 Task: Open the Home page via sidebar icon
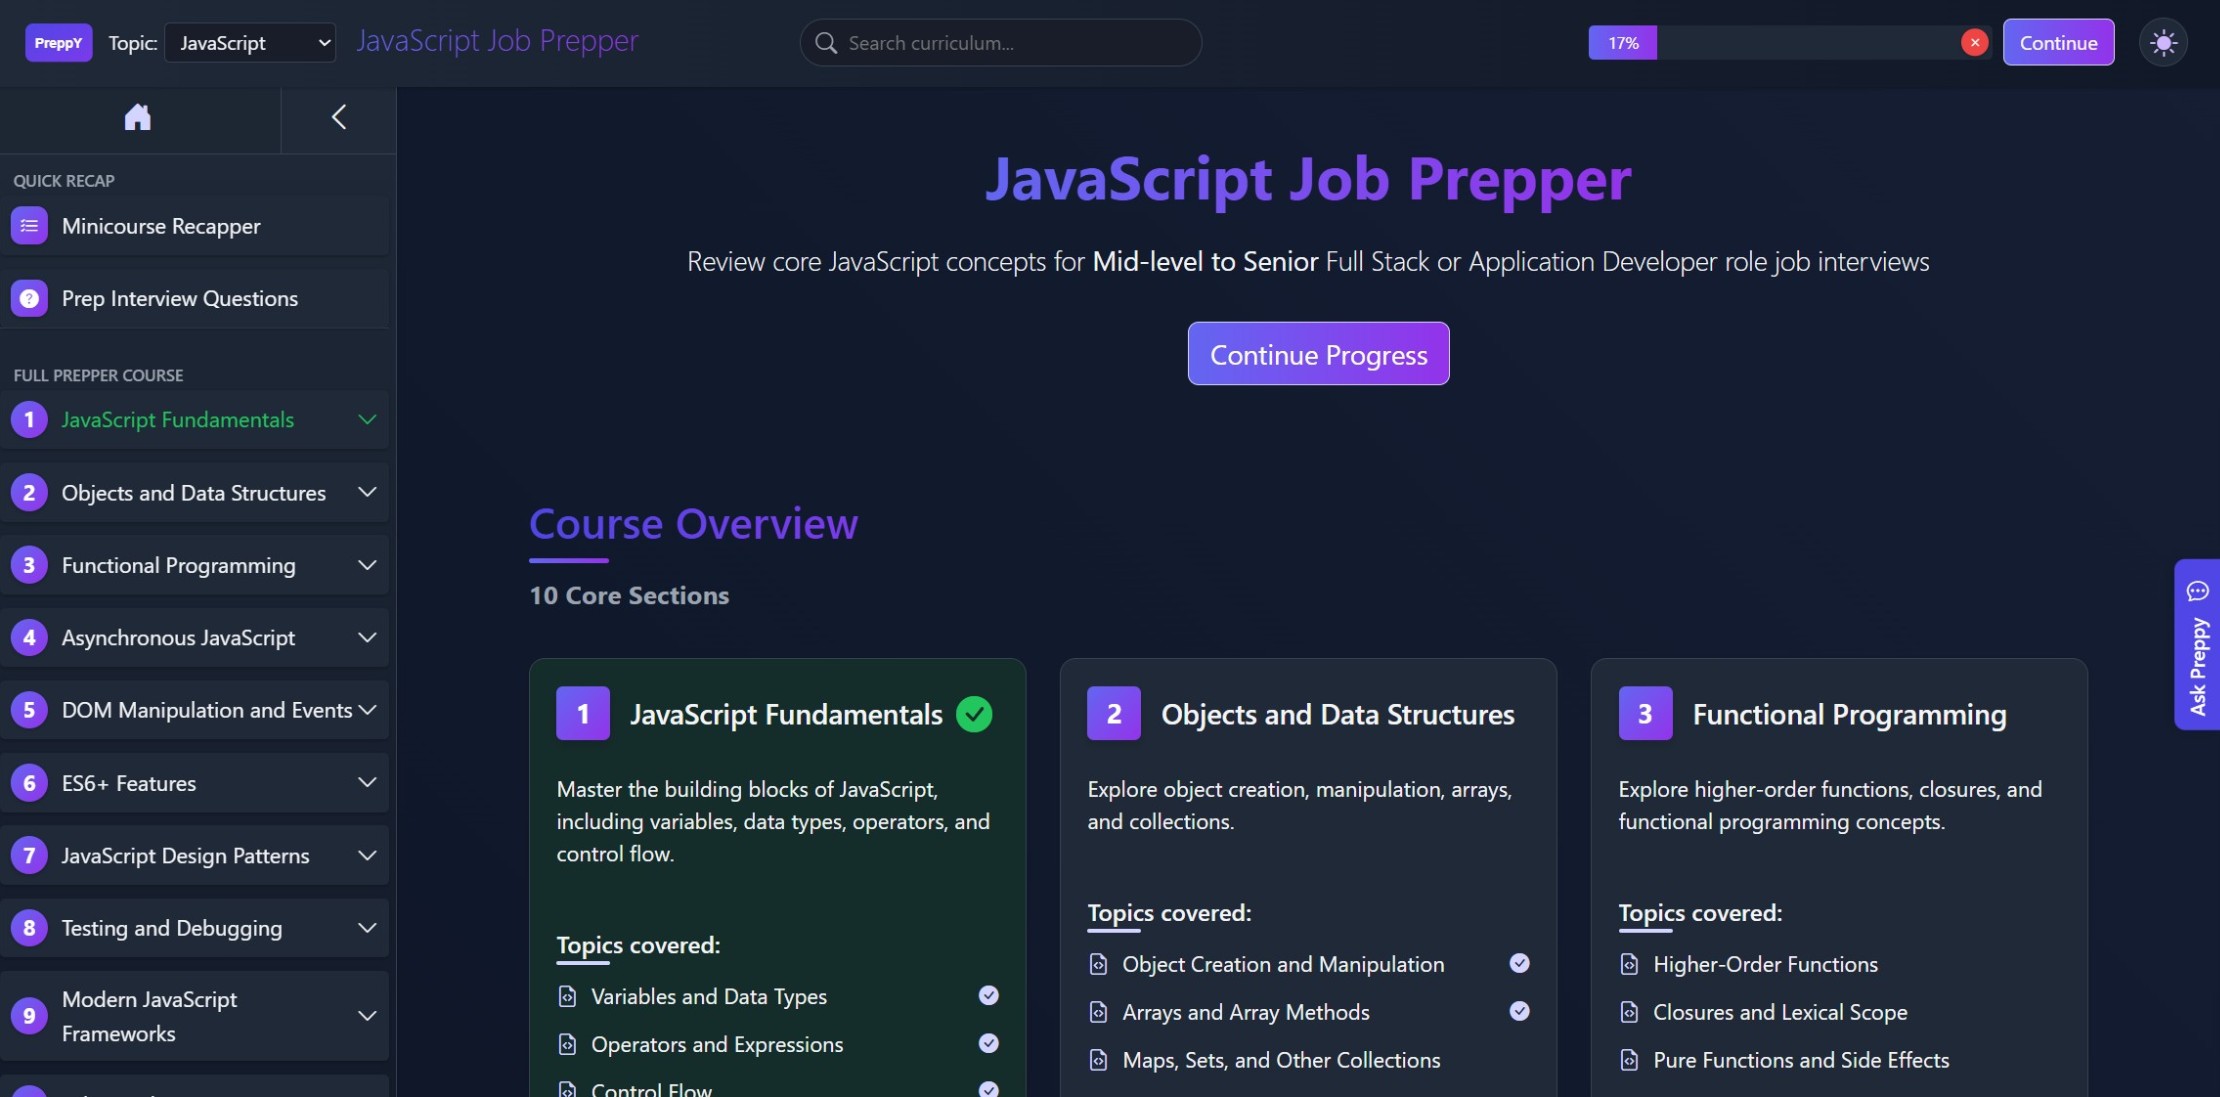(139, 117)
